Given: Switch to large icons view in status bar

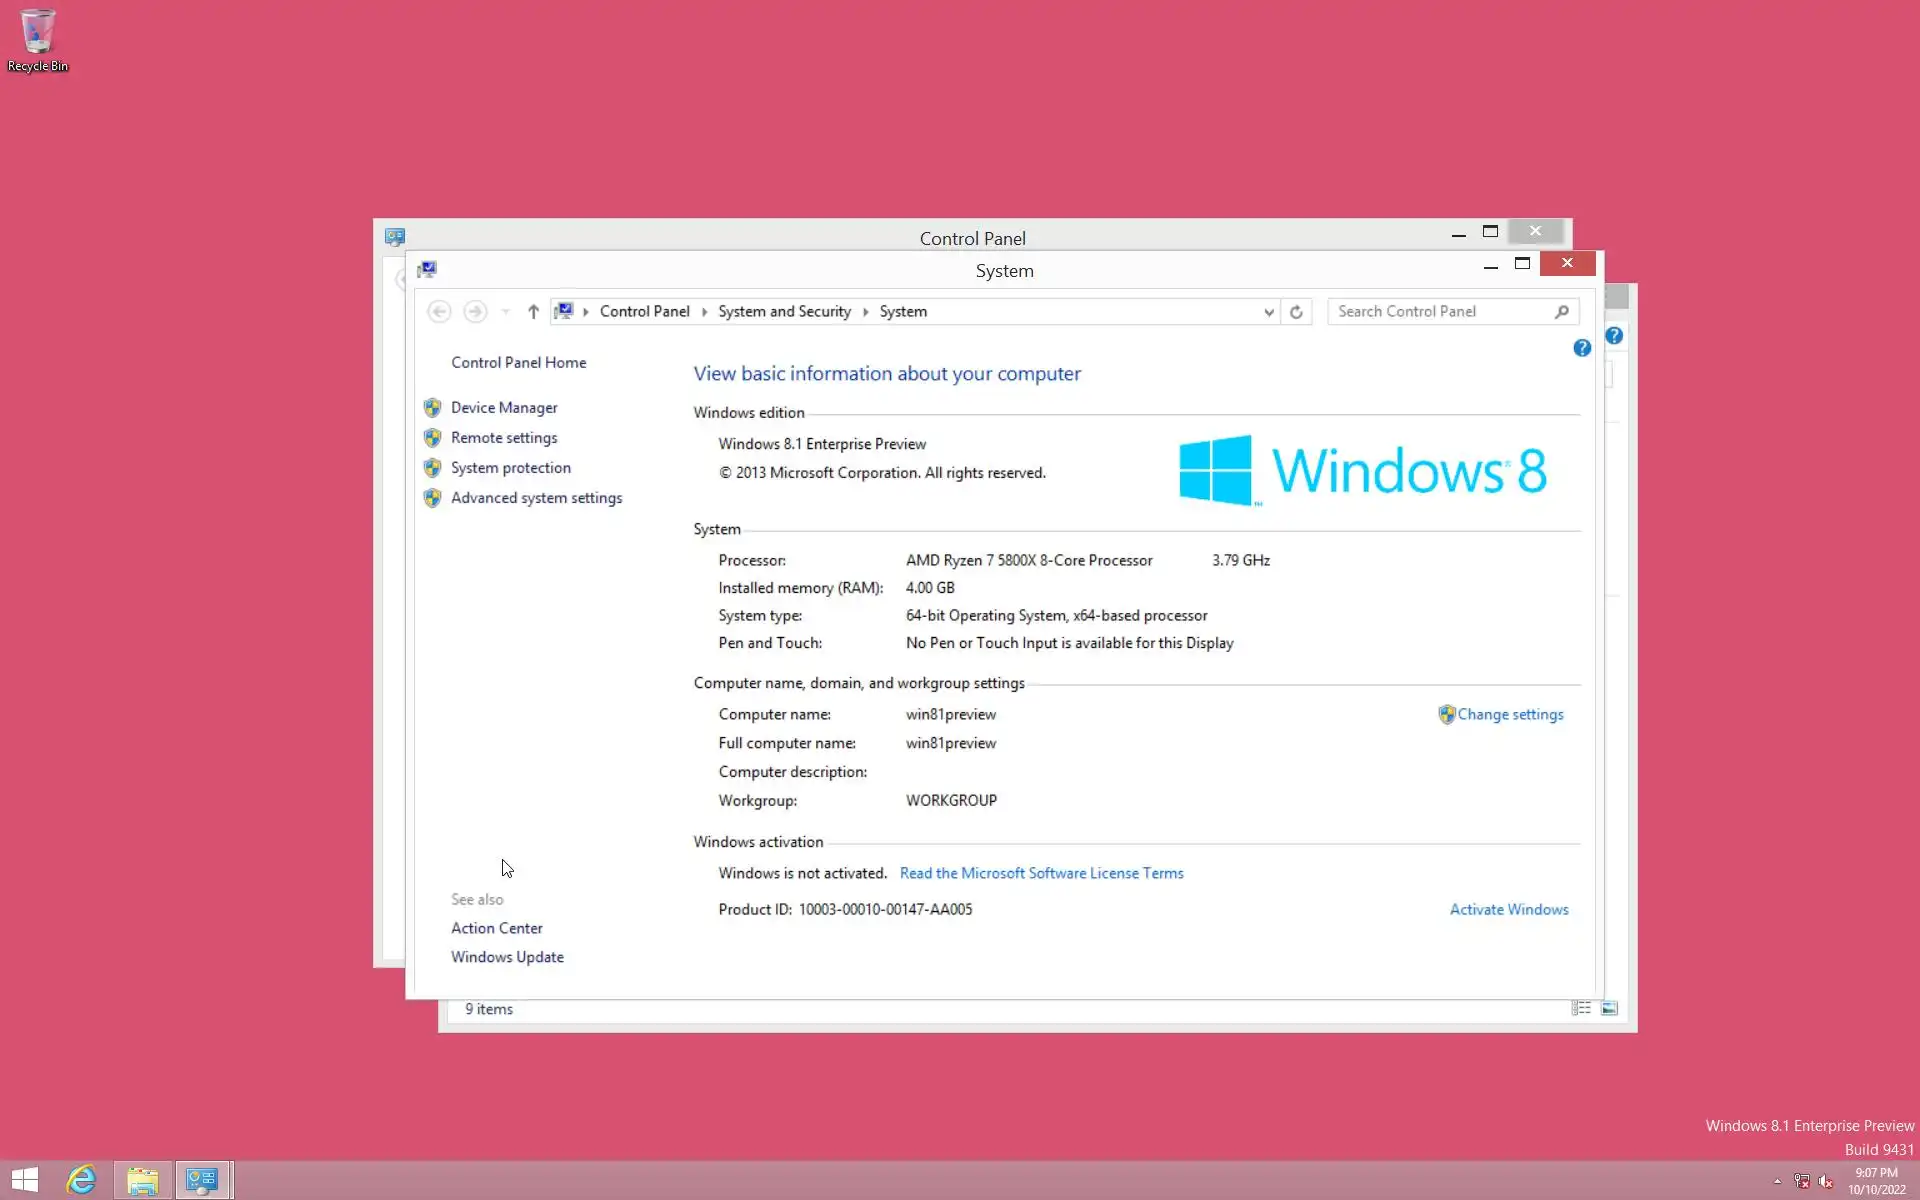Looking at the screenshot, I should pos(1609,1008).
